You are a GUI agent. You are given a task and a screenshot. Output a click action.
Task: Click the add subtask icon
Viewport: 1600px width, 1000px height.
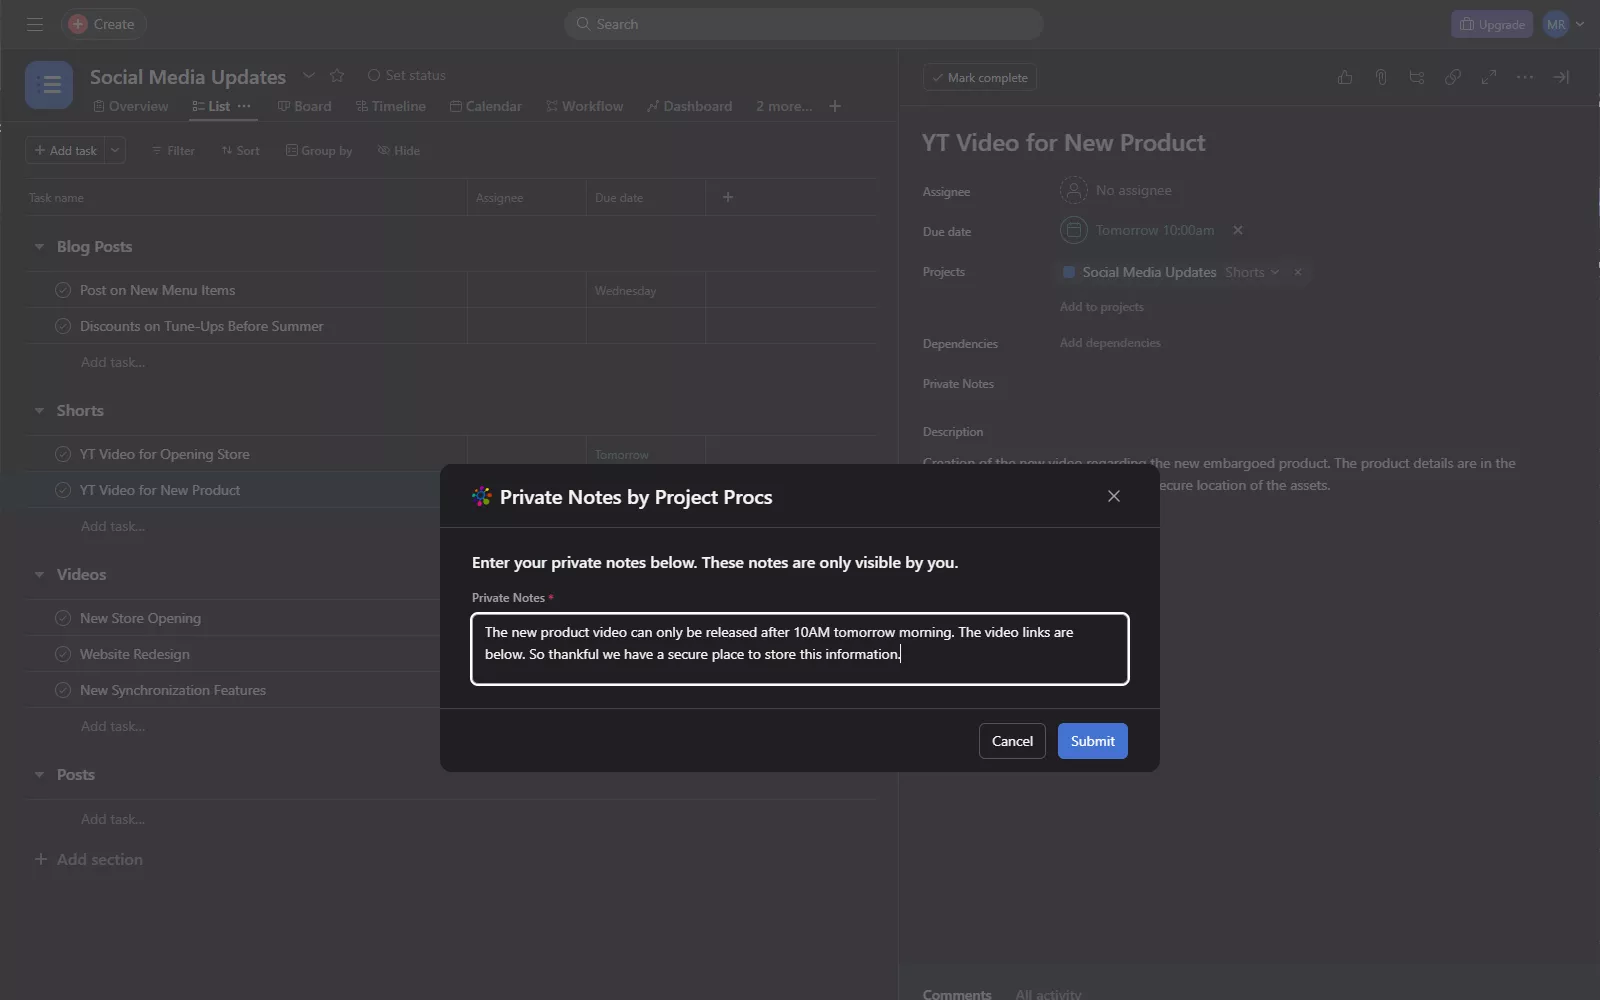pos(1417,77)
